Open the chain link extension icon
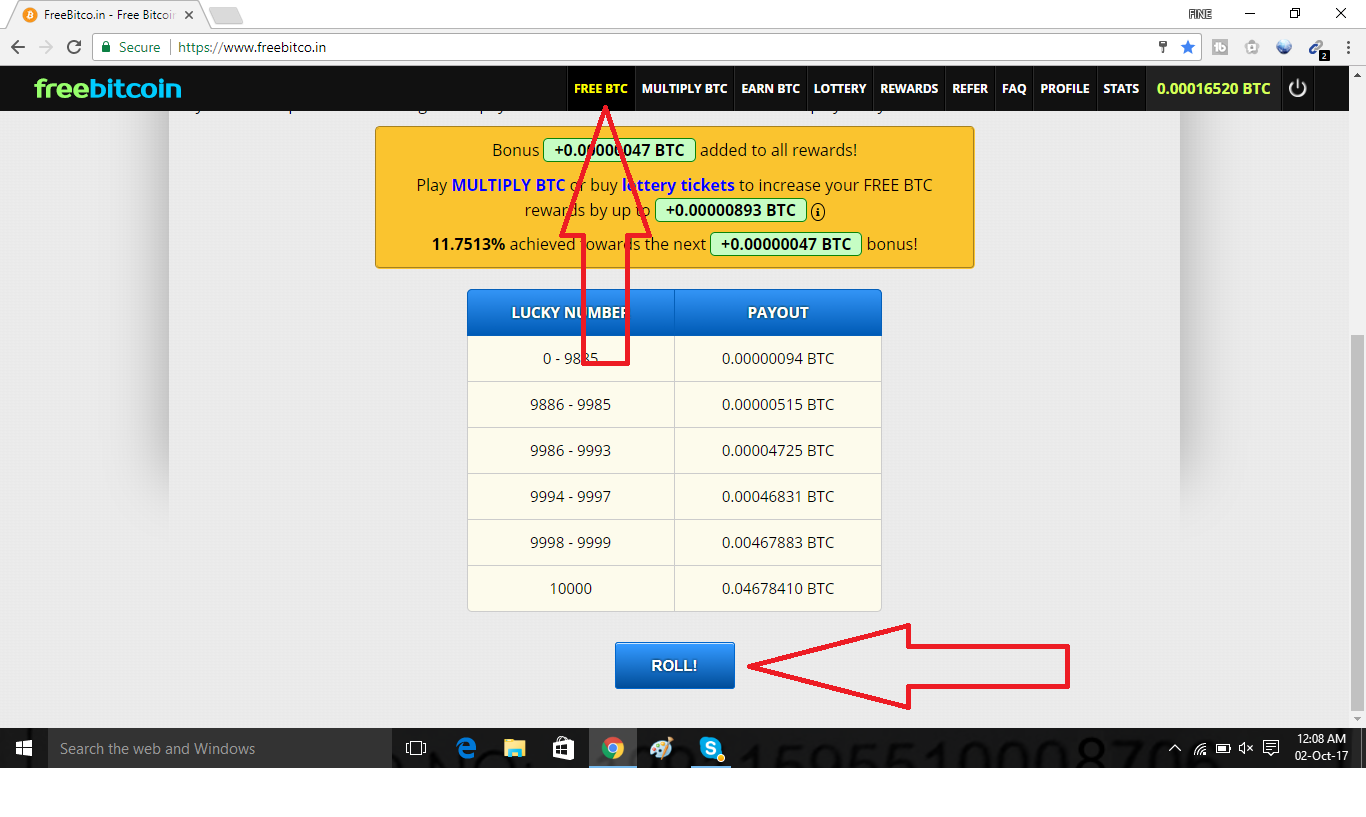 pos(1317,48)
